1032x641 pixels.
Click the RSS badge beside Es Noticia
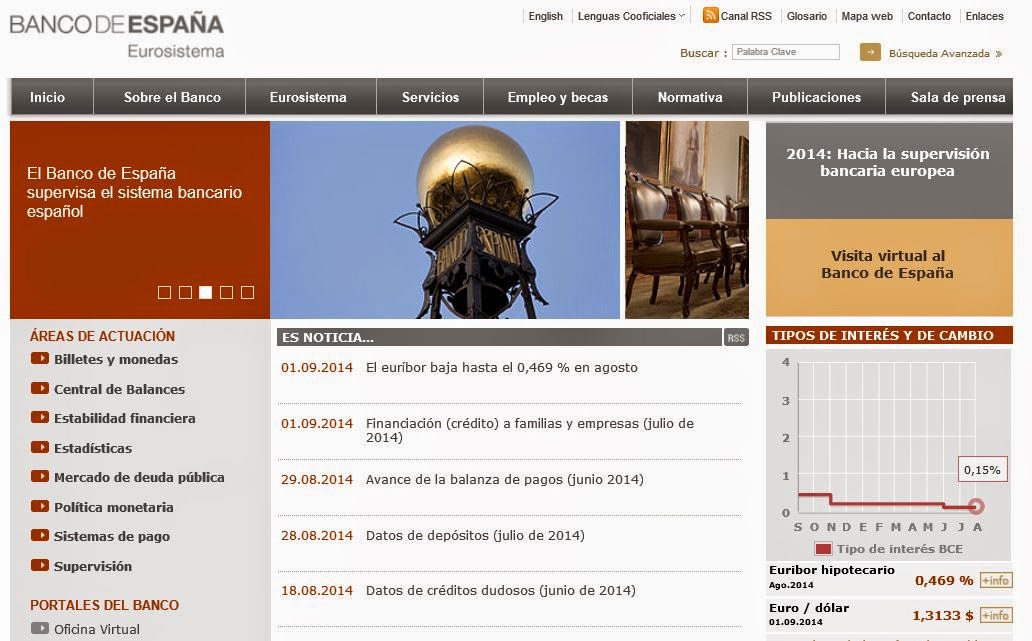coord(736,338)
